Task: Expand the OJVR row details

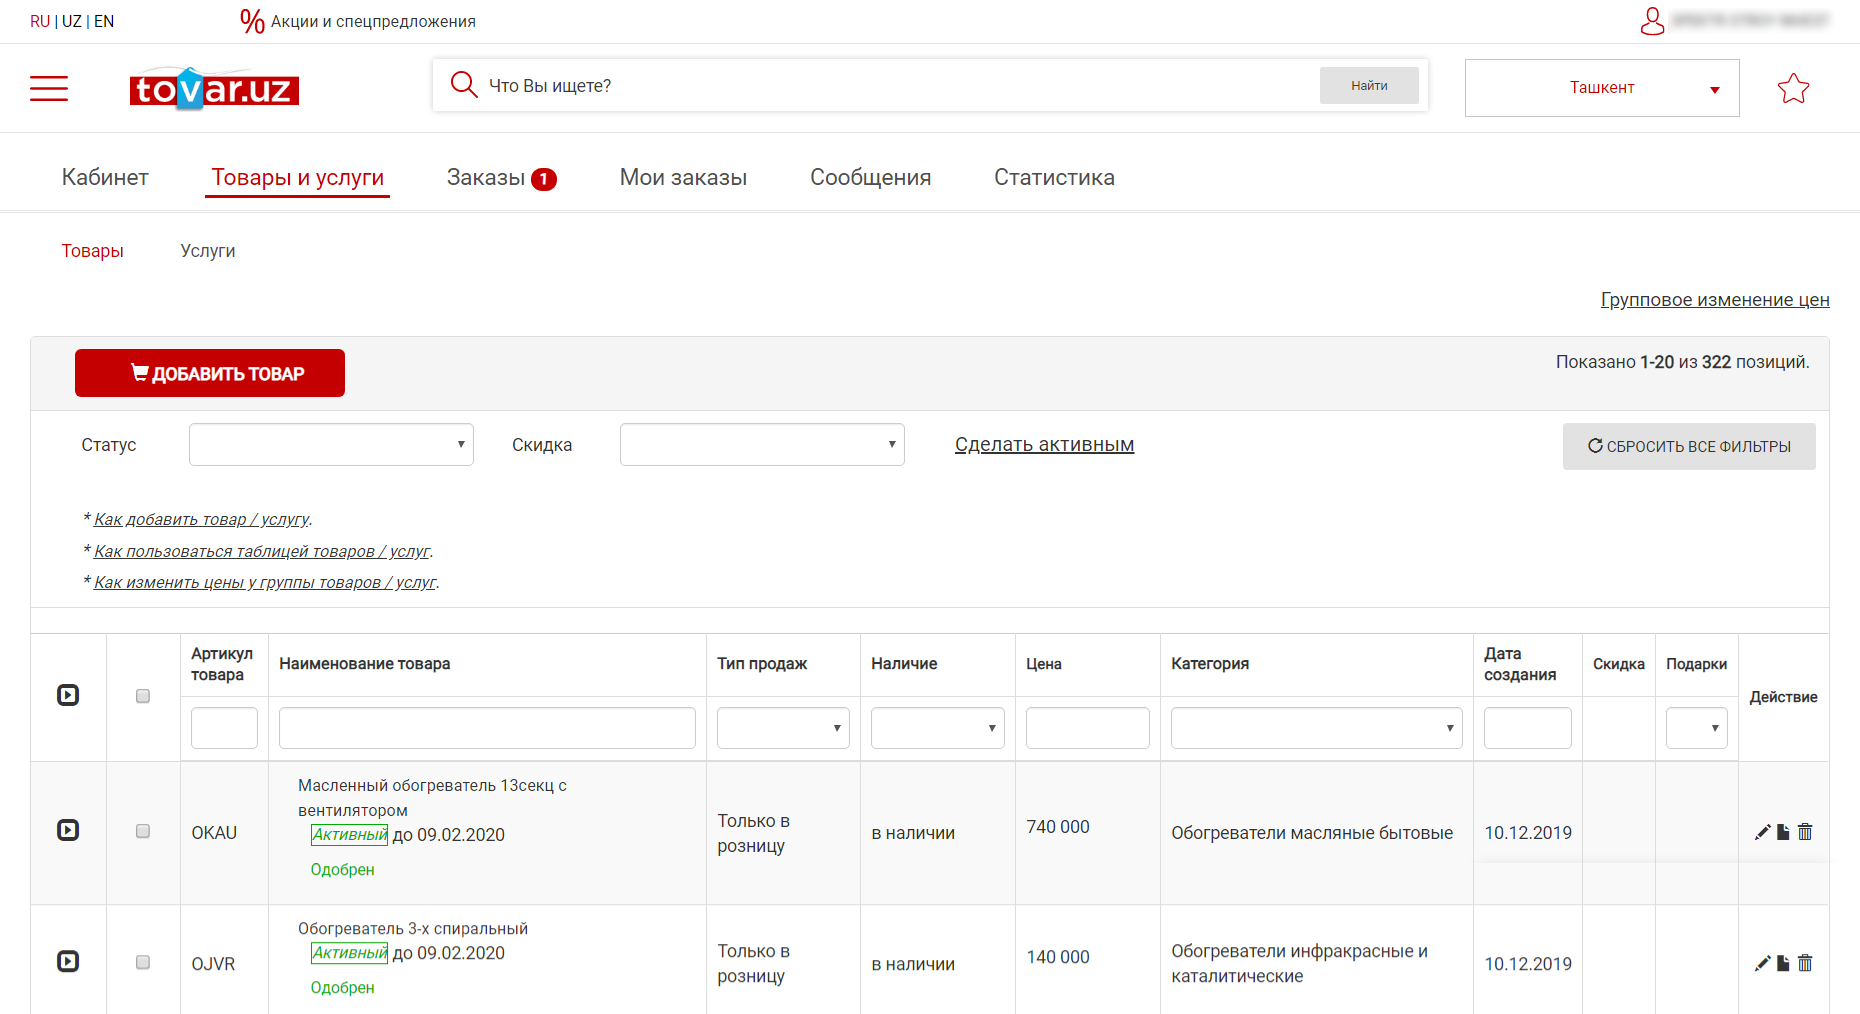Action: tap(68, 961)
